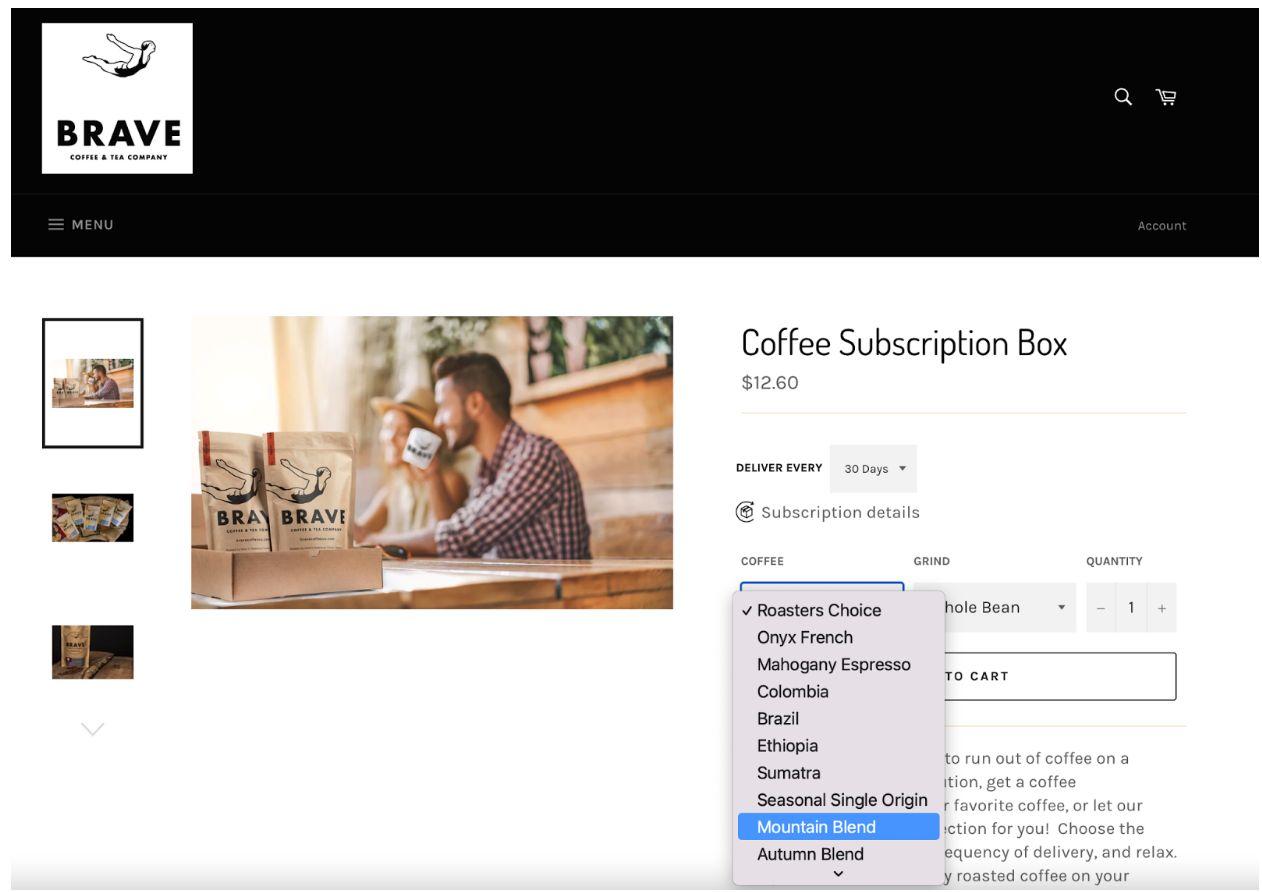The width and height of the screenshot is (1262, 892).
Task: Click the main product photo
Action: [x=432, y=463]
